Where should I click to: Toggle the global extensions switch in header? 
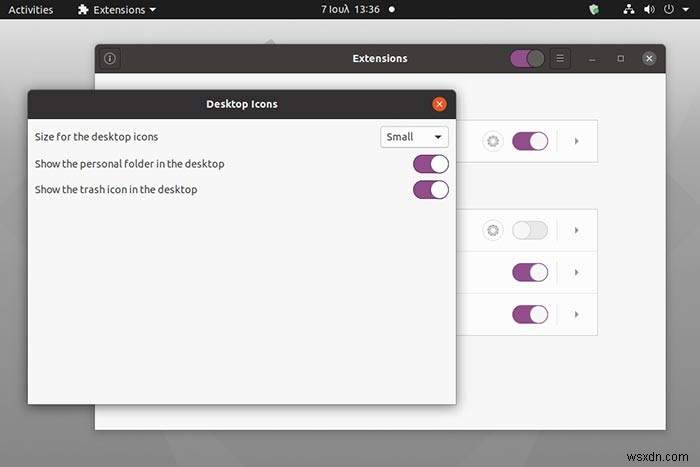click(x=527, y=58)
